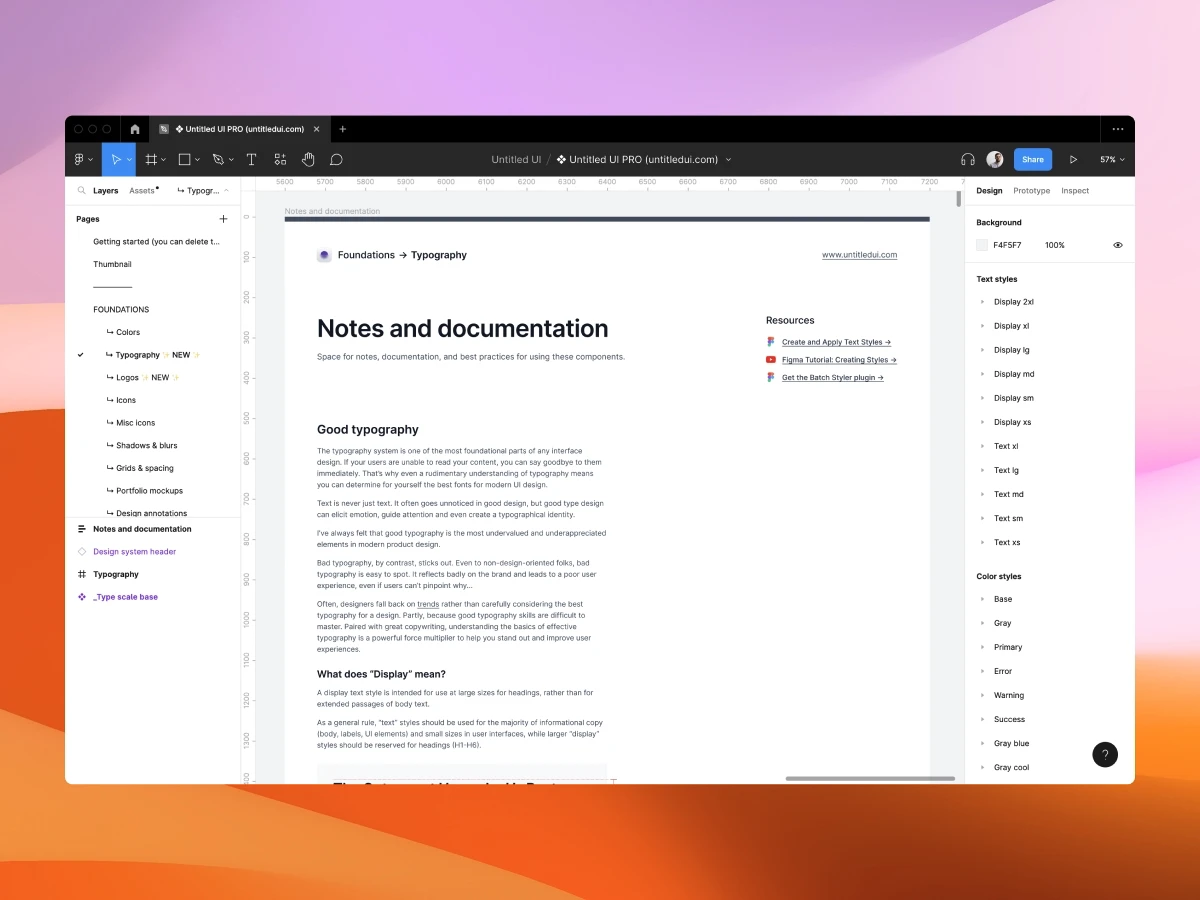Open the zoom level dropdown

pos(1112,159)
